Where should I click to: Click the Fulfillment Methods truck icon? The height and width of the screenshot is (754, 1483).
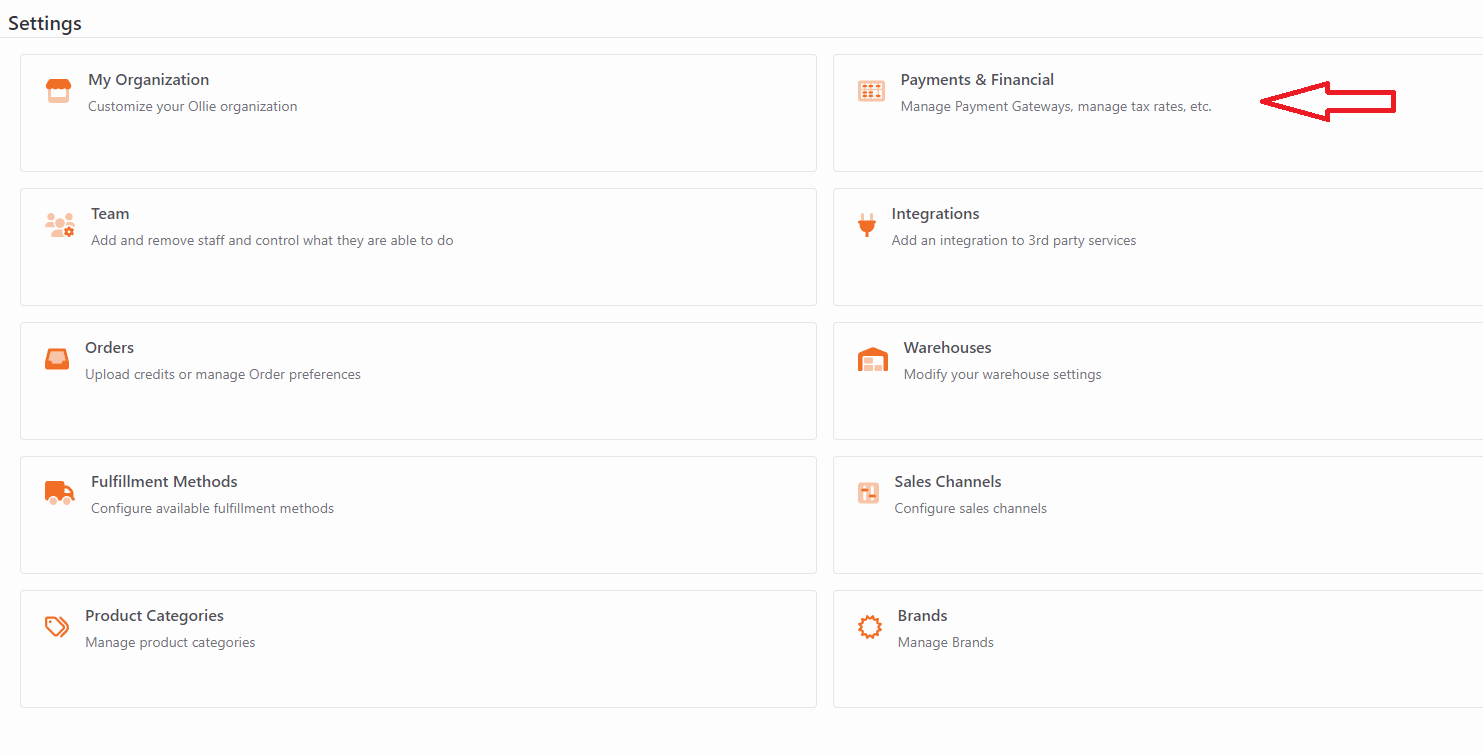[x=60, y=493]
